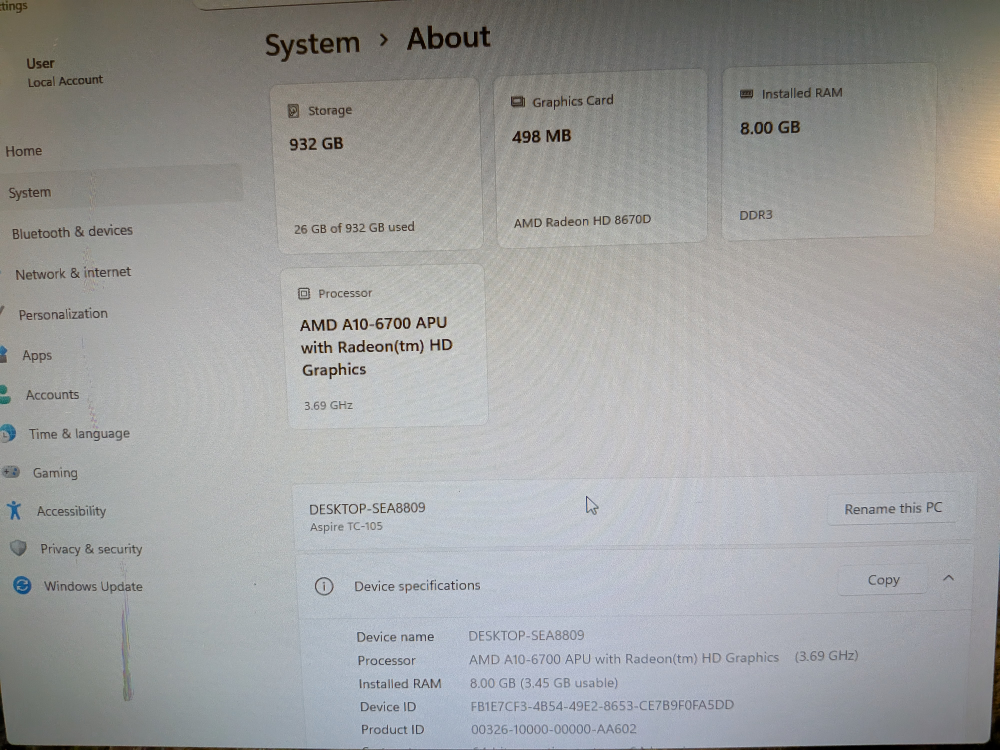Click the Windows Update sync icon

click(x=22, y=585)
